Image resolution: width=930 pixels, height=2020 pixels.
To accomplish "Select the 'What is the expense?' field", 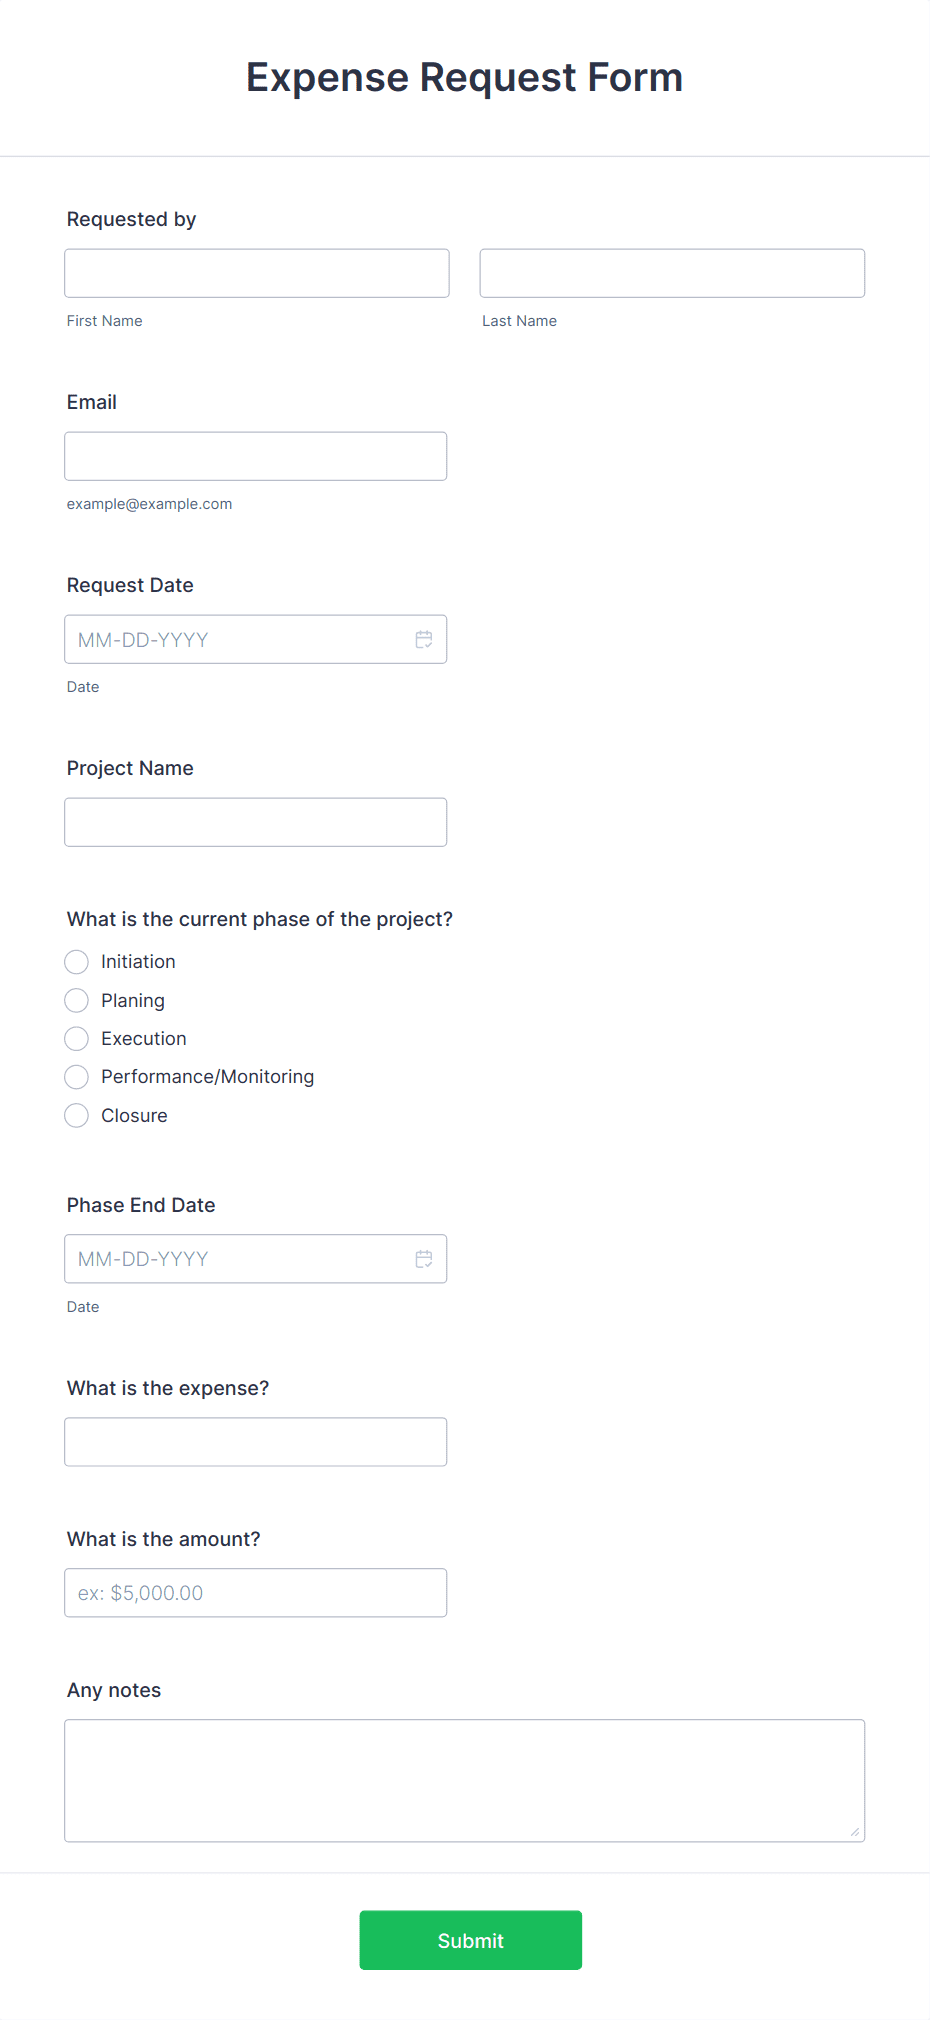I will coord(256,1442).
